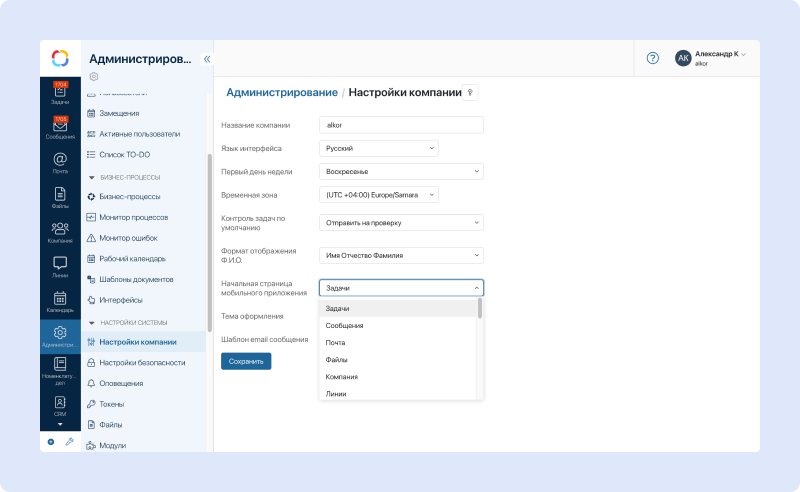Choose Компания in the dropdown list

click(x=397, y=377)
